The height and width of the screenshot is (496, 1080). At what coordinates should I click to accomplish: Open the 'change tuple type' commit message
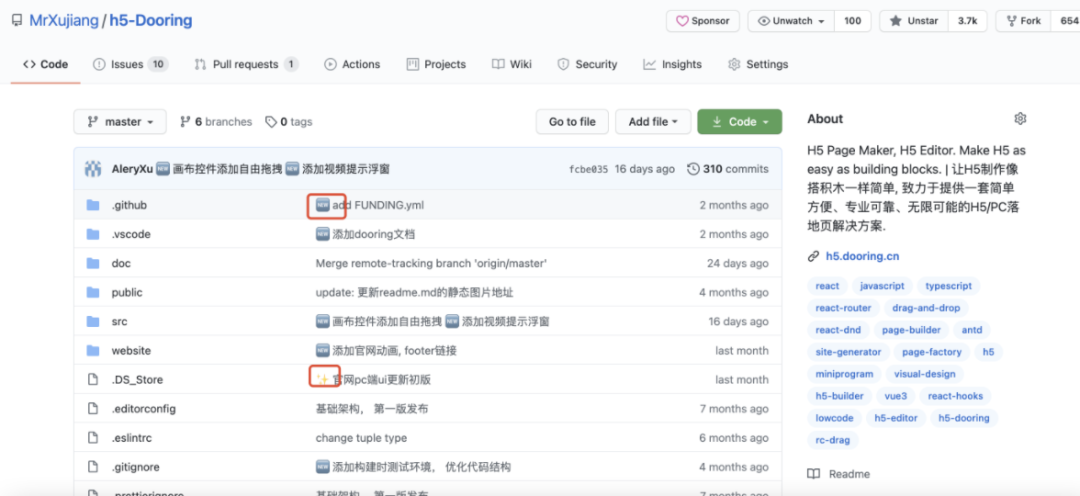pos(361,437)
